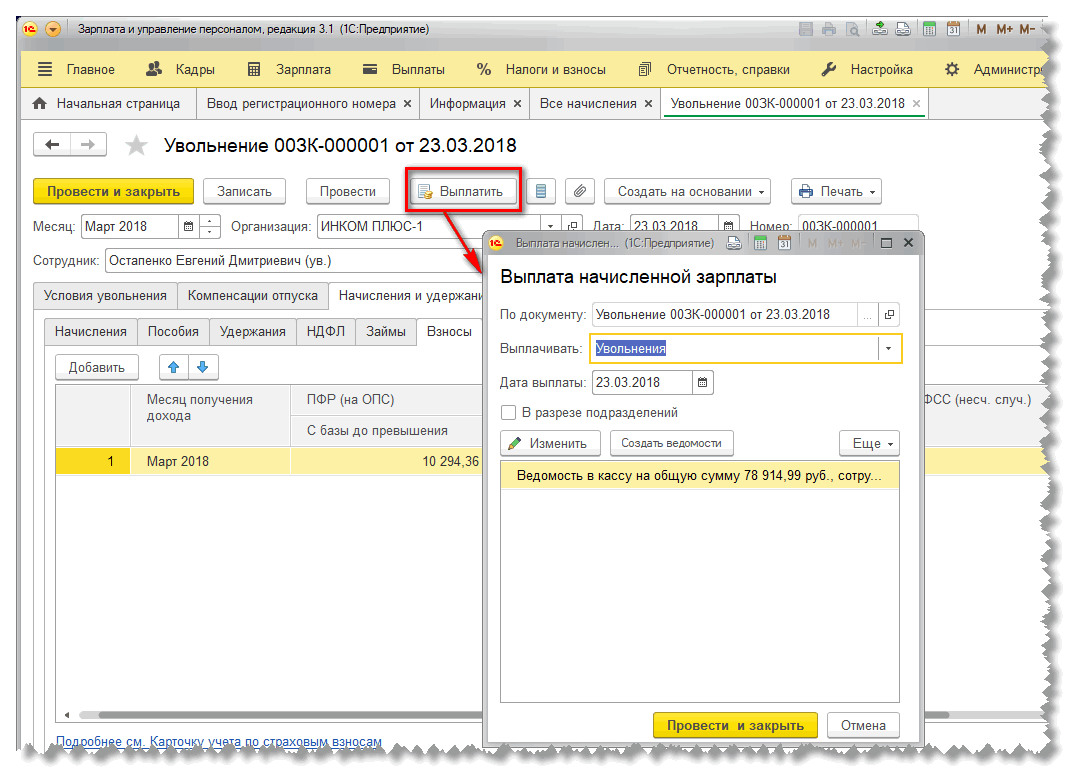Click the Провести button in main form
The image size is (1074, 777).
coord(347,191)
